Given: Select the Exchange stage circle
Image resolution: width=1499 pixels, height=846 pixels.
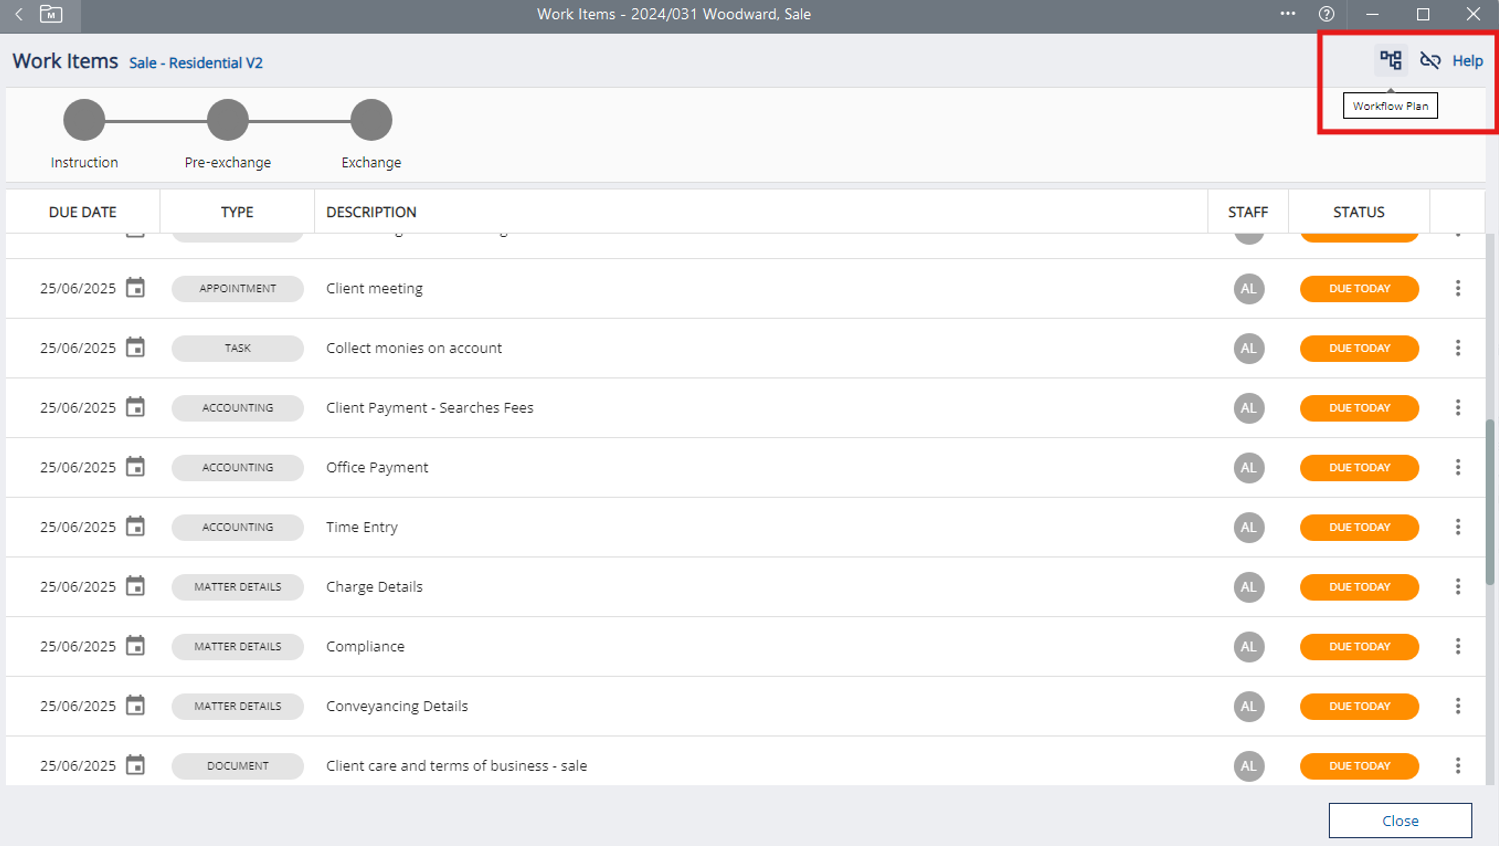Looking at the screenshot, I should (371, 120).
